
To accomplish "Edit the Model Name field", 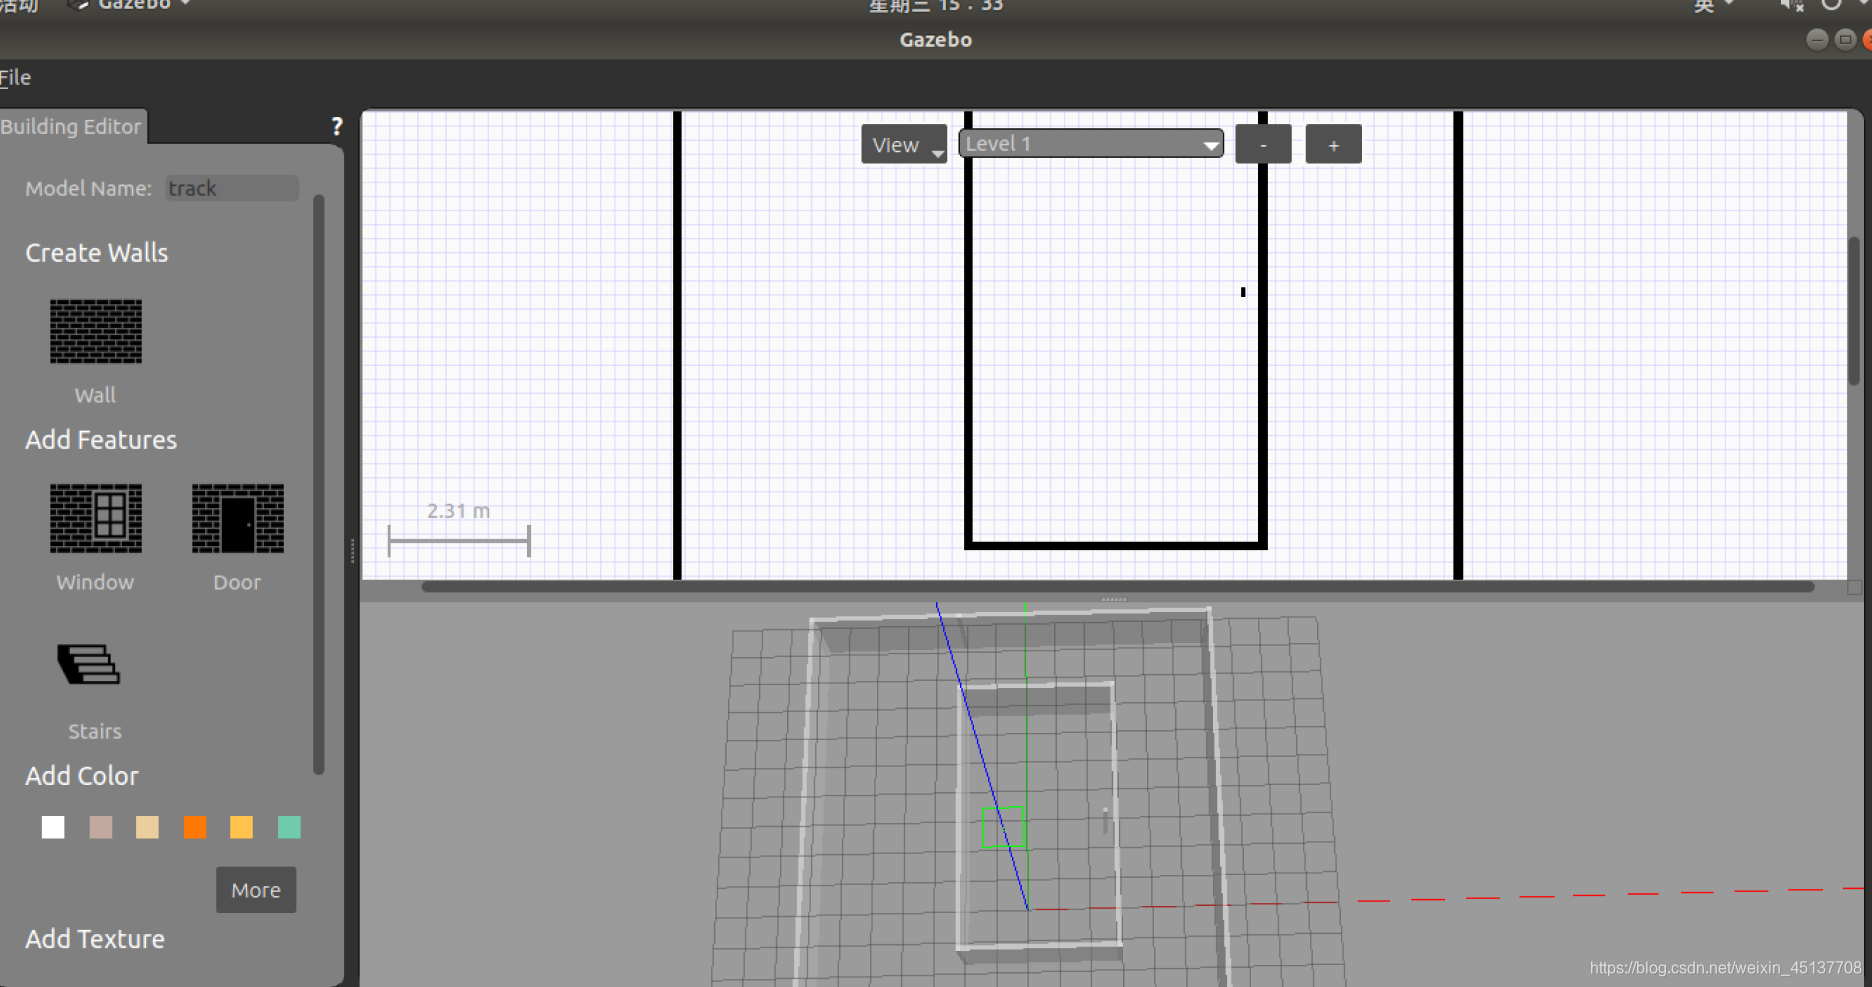I will point(232,188).
